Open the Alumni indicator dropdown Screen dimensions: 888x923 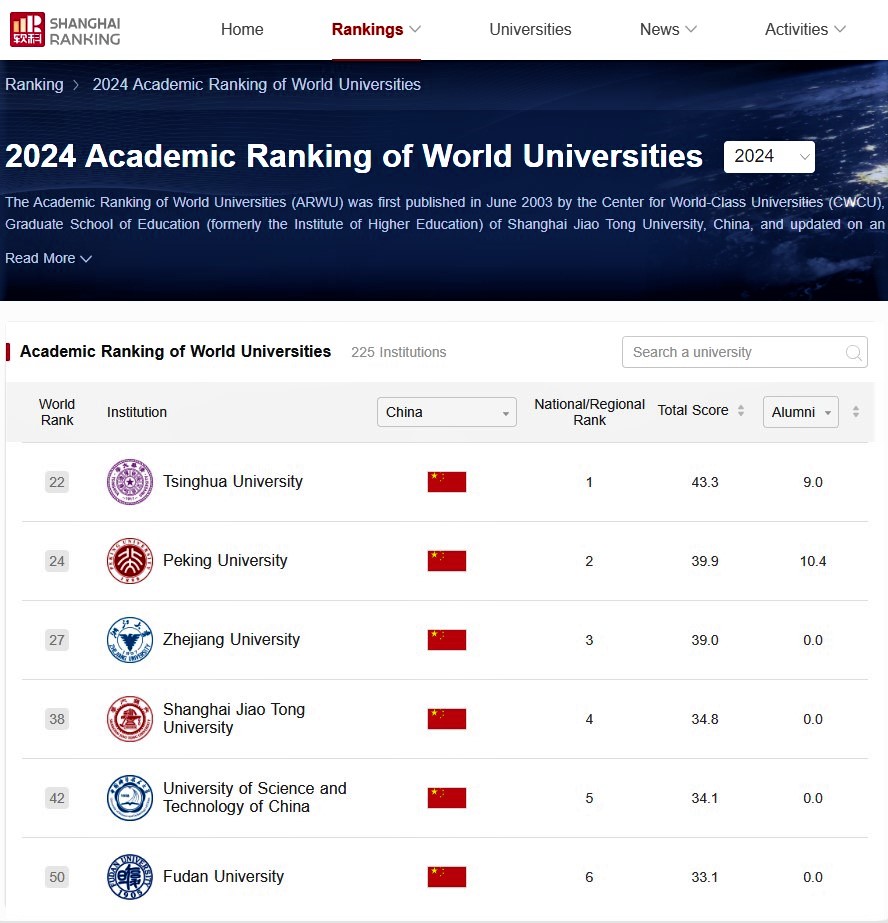click(x=800, y=412)
